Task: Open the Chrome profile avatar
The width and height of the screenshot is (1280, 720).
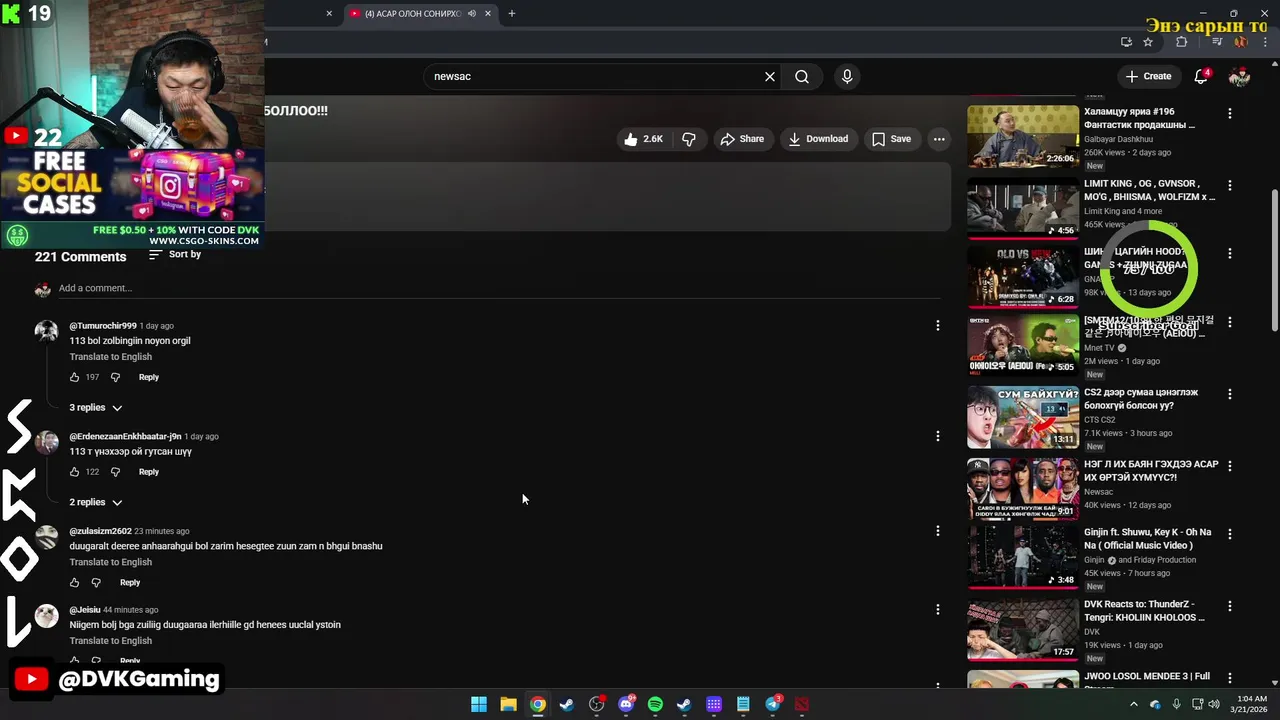Action: pyautogui.click(x=1241, y=42)
